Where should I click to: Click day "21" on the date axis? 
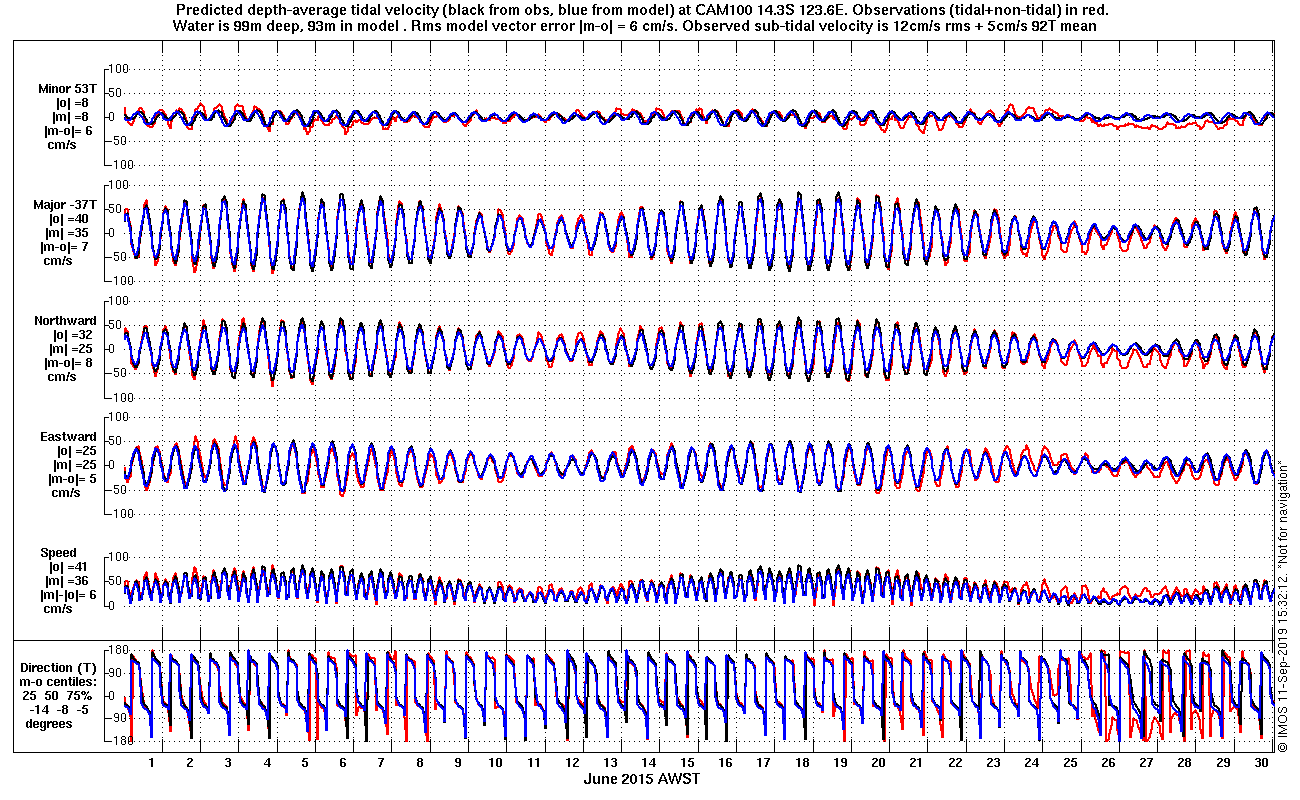point(917,763)
